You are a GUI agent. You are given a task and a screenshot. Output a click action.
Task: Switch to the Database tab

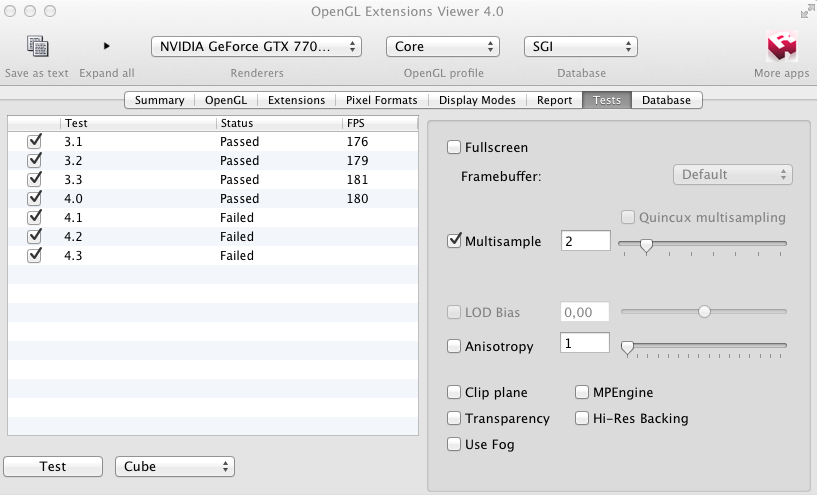(x=666, y=100)
